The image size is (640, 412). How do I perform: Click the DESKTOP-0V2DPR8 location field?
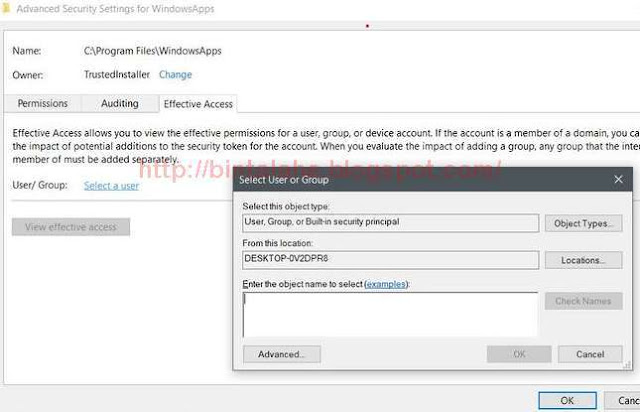coord(390,260)
